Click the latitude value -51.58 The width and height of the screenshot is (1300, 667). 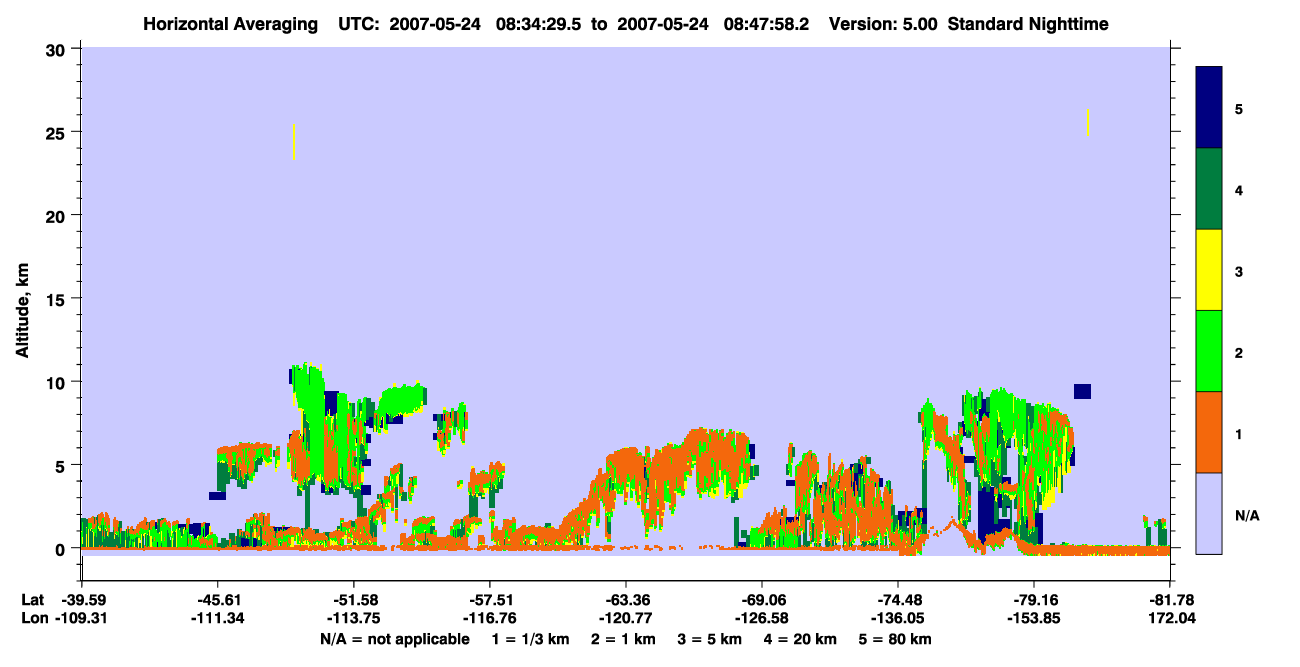(353, 600)
